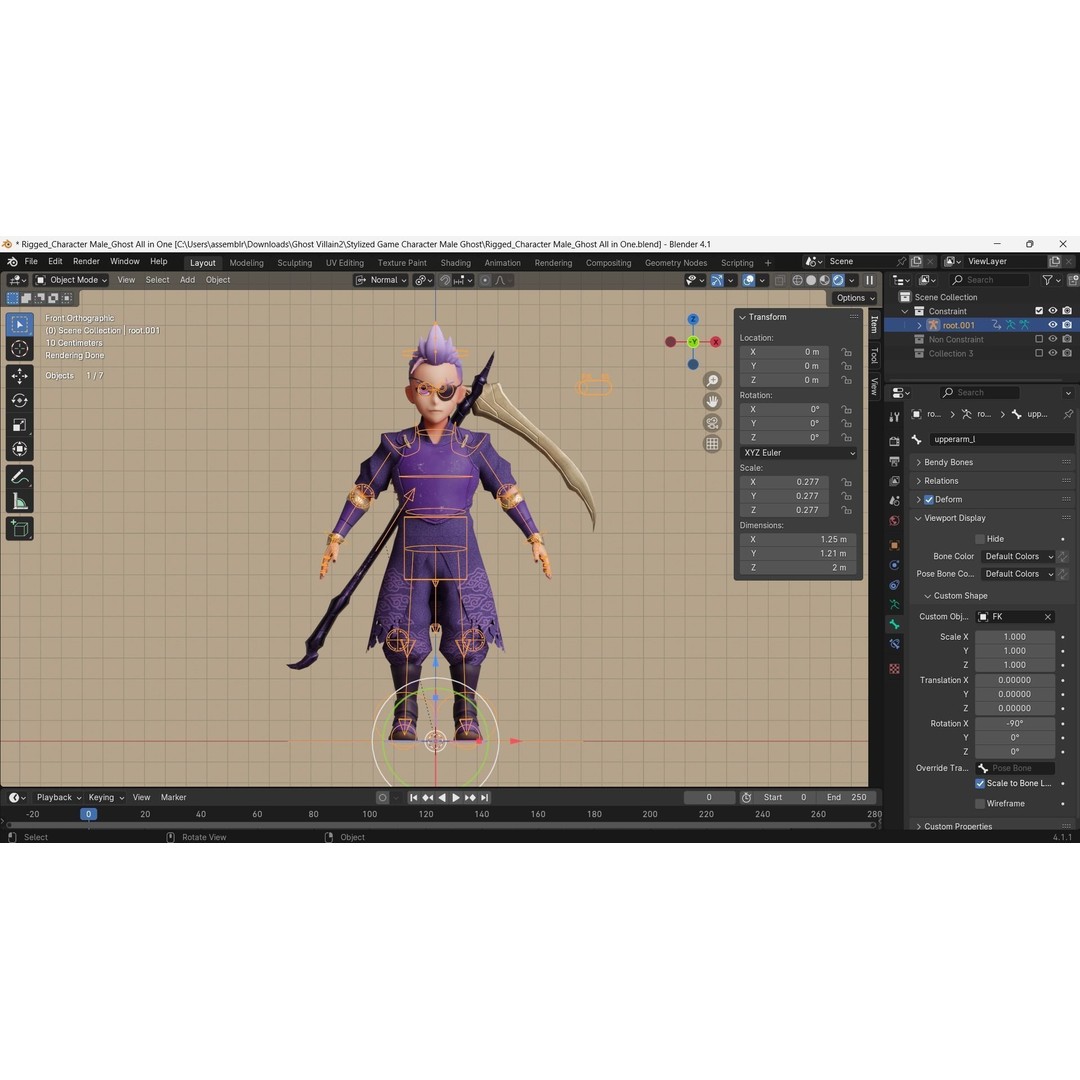This screenshot has height=1080, width=1080.
Task: Expand root.001 in the outliner
Action: [919, 325]
